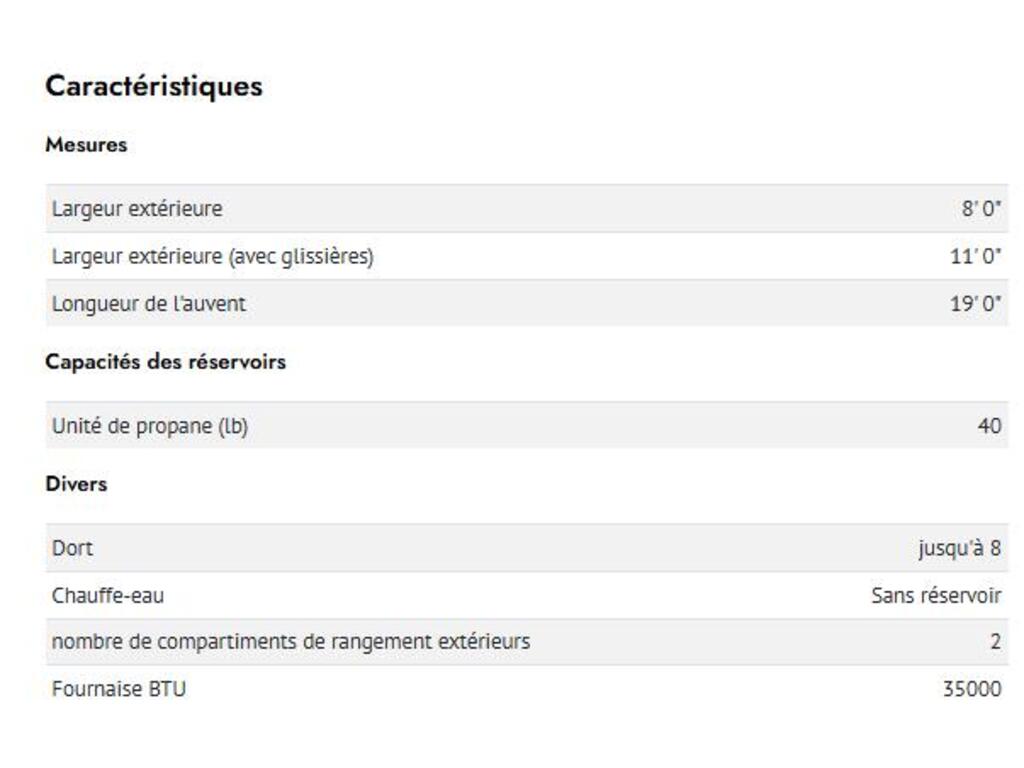1024x768 pixels.
Task: Select the Mesures section heading
Action: point(86,144)
